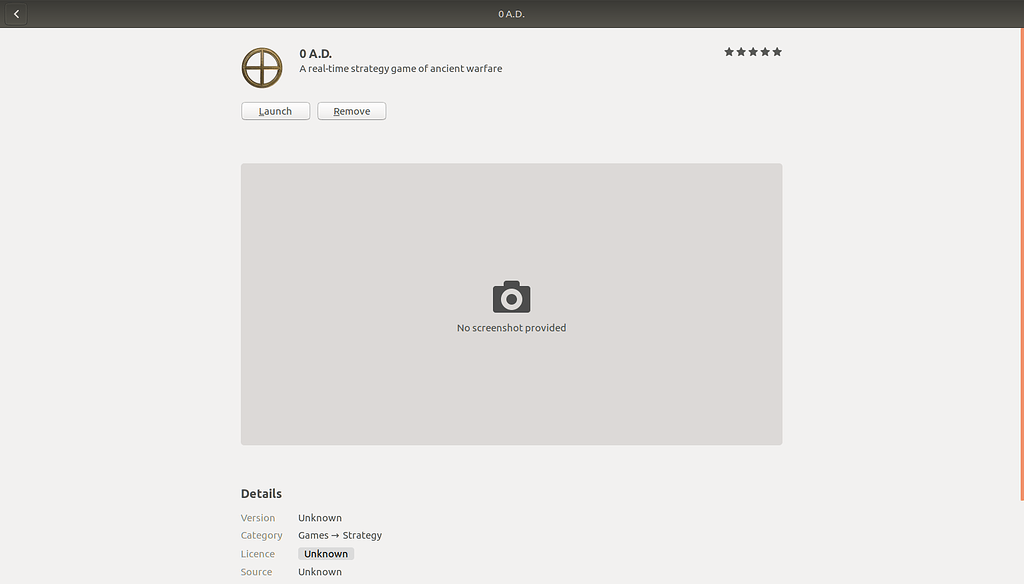Click the Details section heading
The height and width of the screenshot is (584, 1024).
coord(261,493)
